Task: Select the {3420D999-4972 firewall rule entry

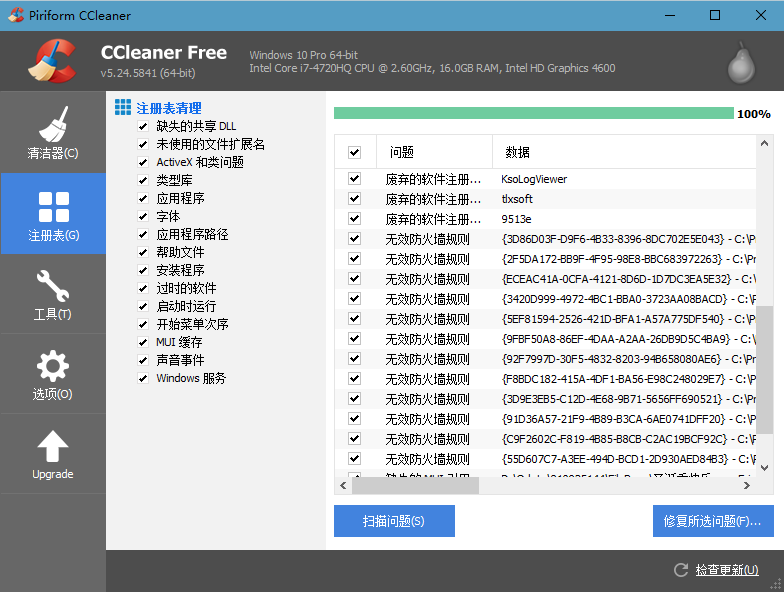Action: click(628, 299)
